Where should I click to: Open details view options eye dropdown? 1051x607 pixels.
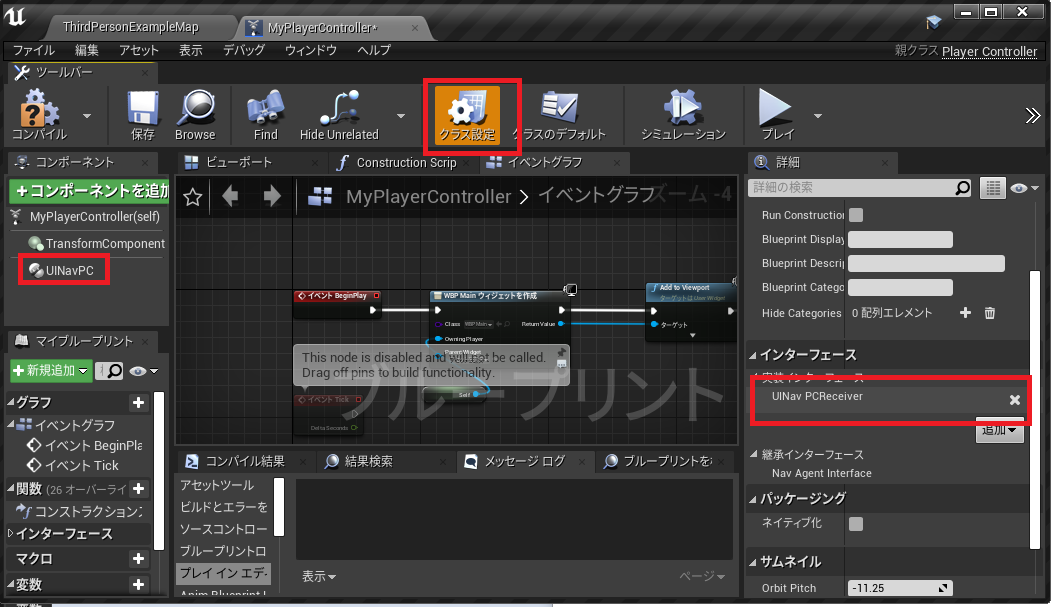1024,188
